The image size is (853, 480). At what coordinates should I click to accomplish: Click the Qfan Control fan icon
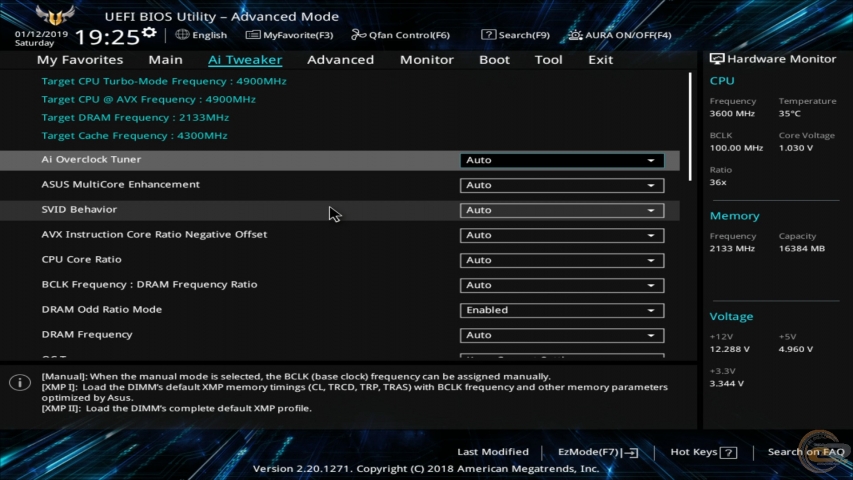point(358,35)
